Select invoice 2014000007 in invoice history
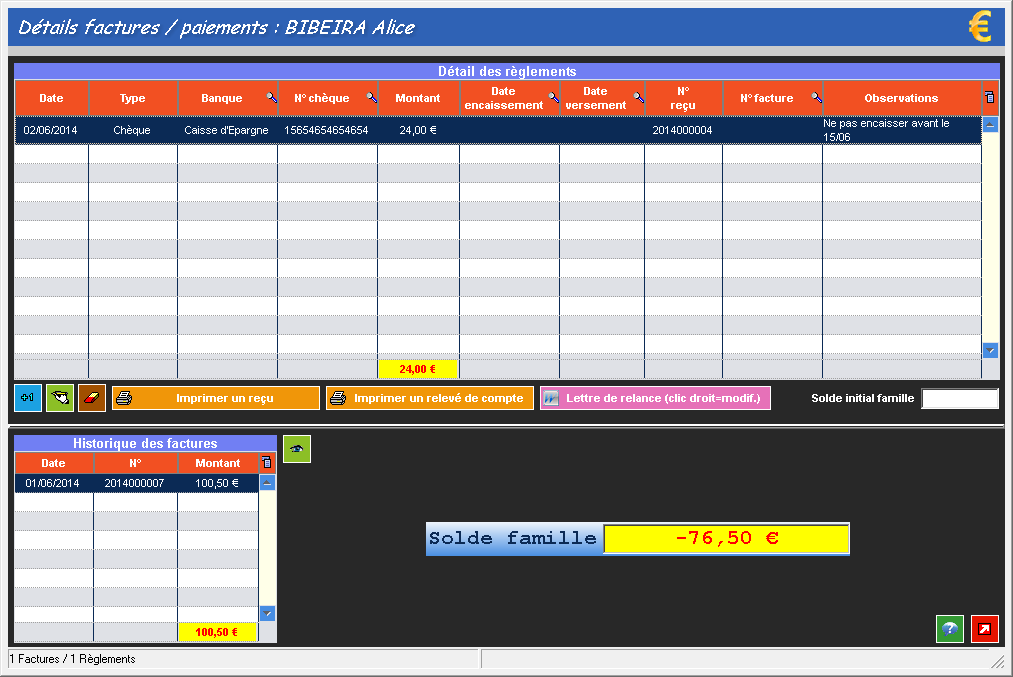The height and width of the screenshot is (677, 1013). (135, 483)
